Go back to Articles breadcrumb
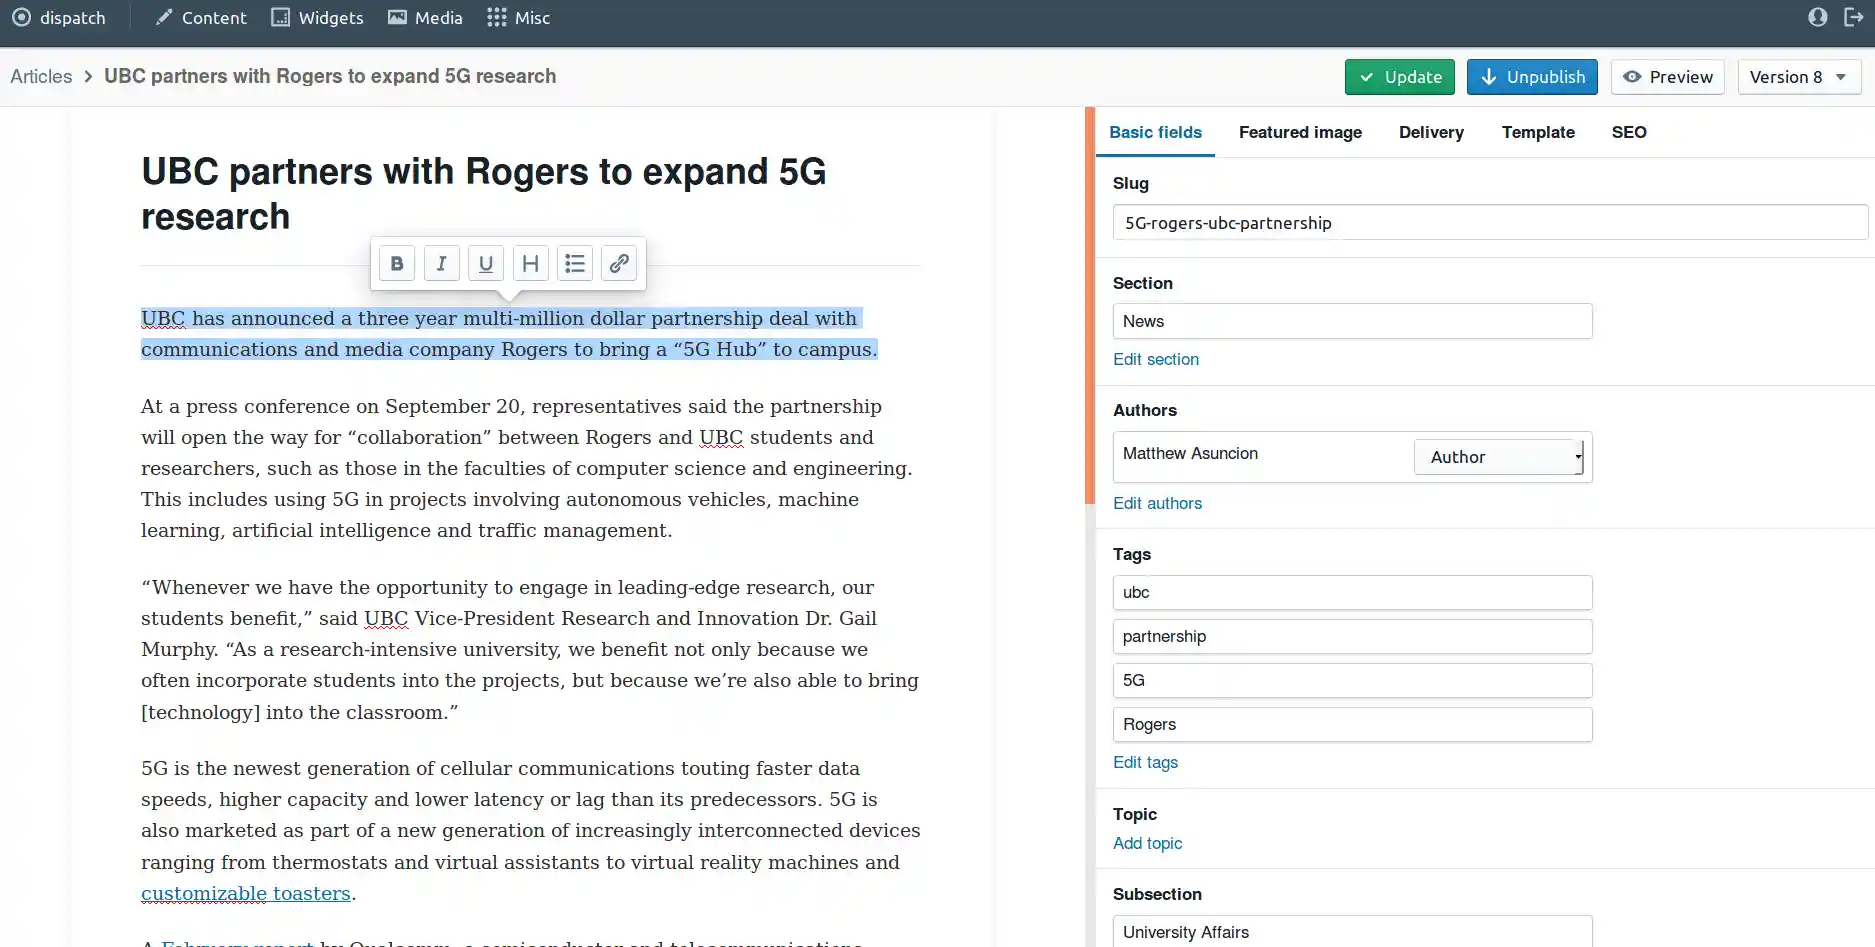The height and width of the screenshot is (947, 1875). point(41,76)
